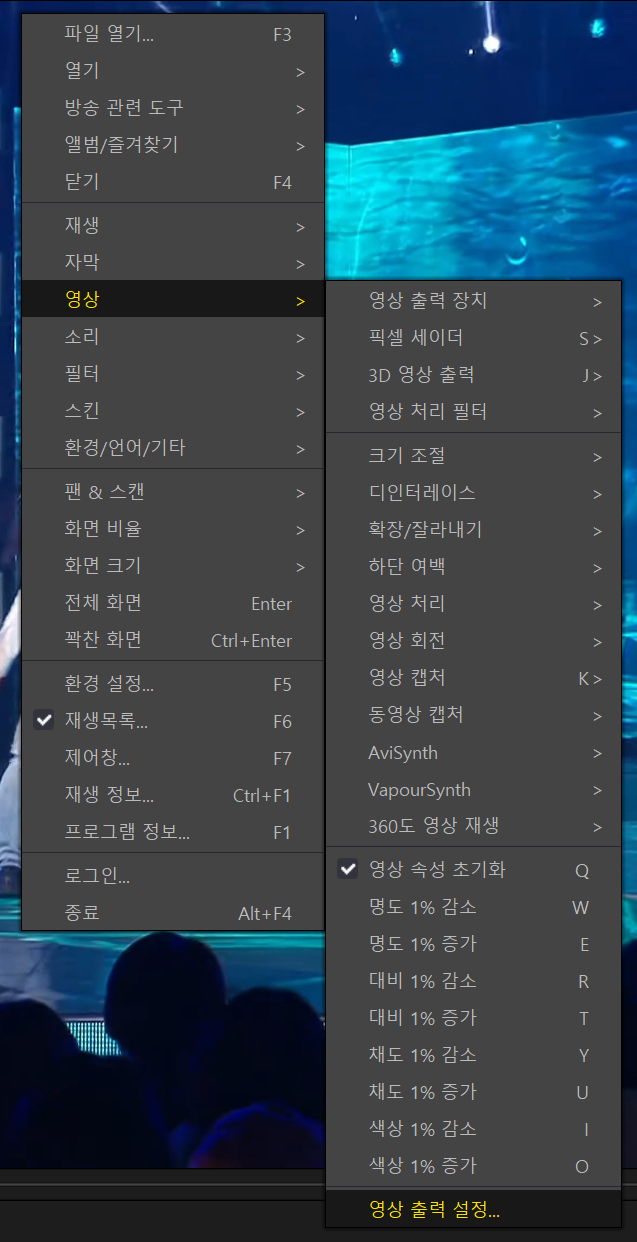Open 화면 비율 submenu
Viewport: 637px width, 1242px height.
[173, 529]
